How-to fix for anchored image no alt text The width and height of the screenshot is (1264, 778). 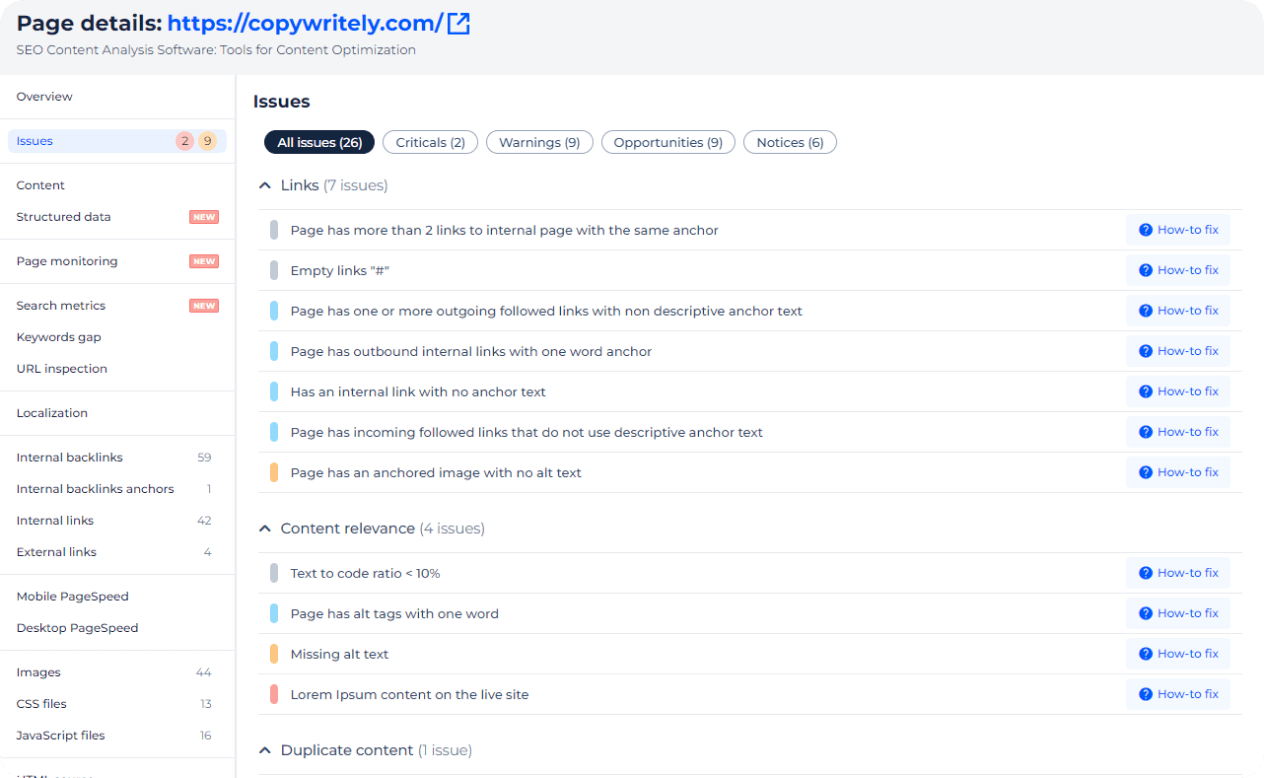click(1178, 472)
